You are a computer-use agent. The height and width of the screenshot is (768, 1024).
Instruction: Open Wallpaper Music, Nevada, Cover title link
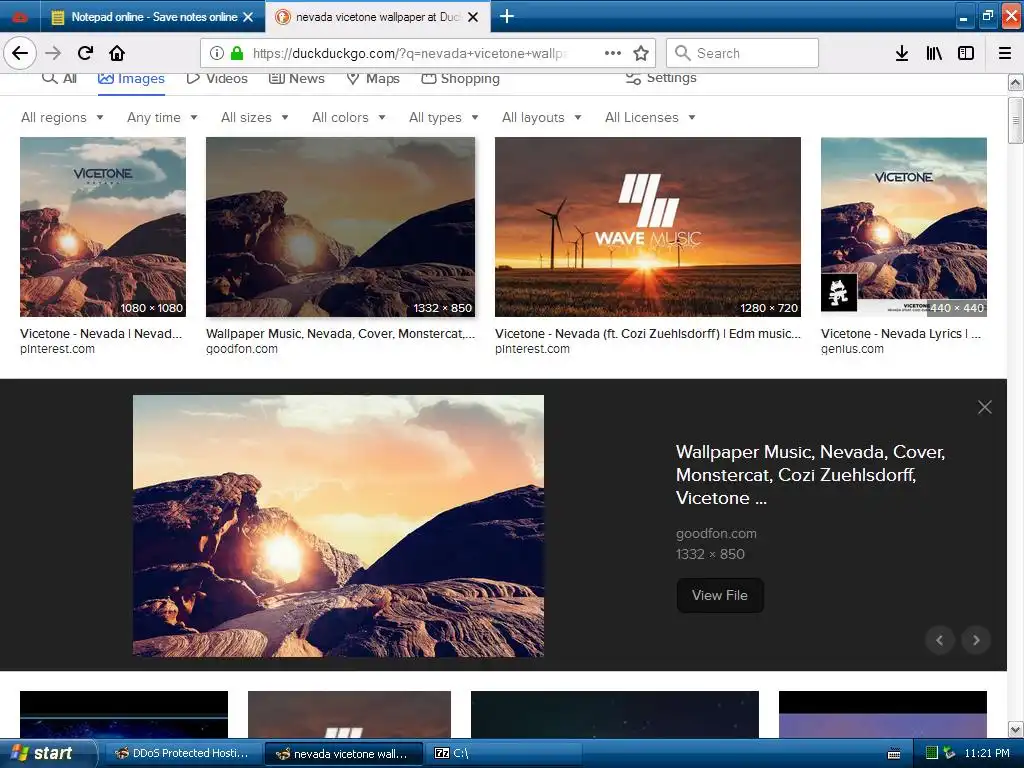click(x=810, y=475)
